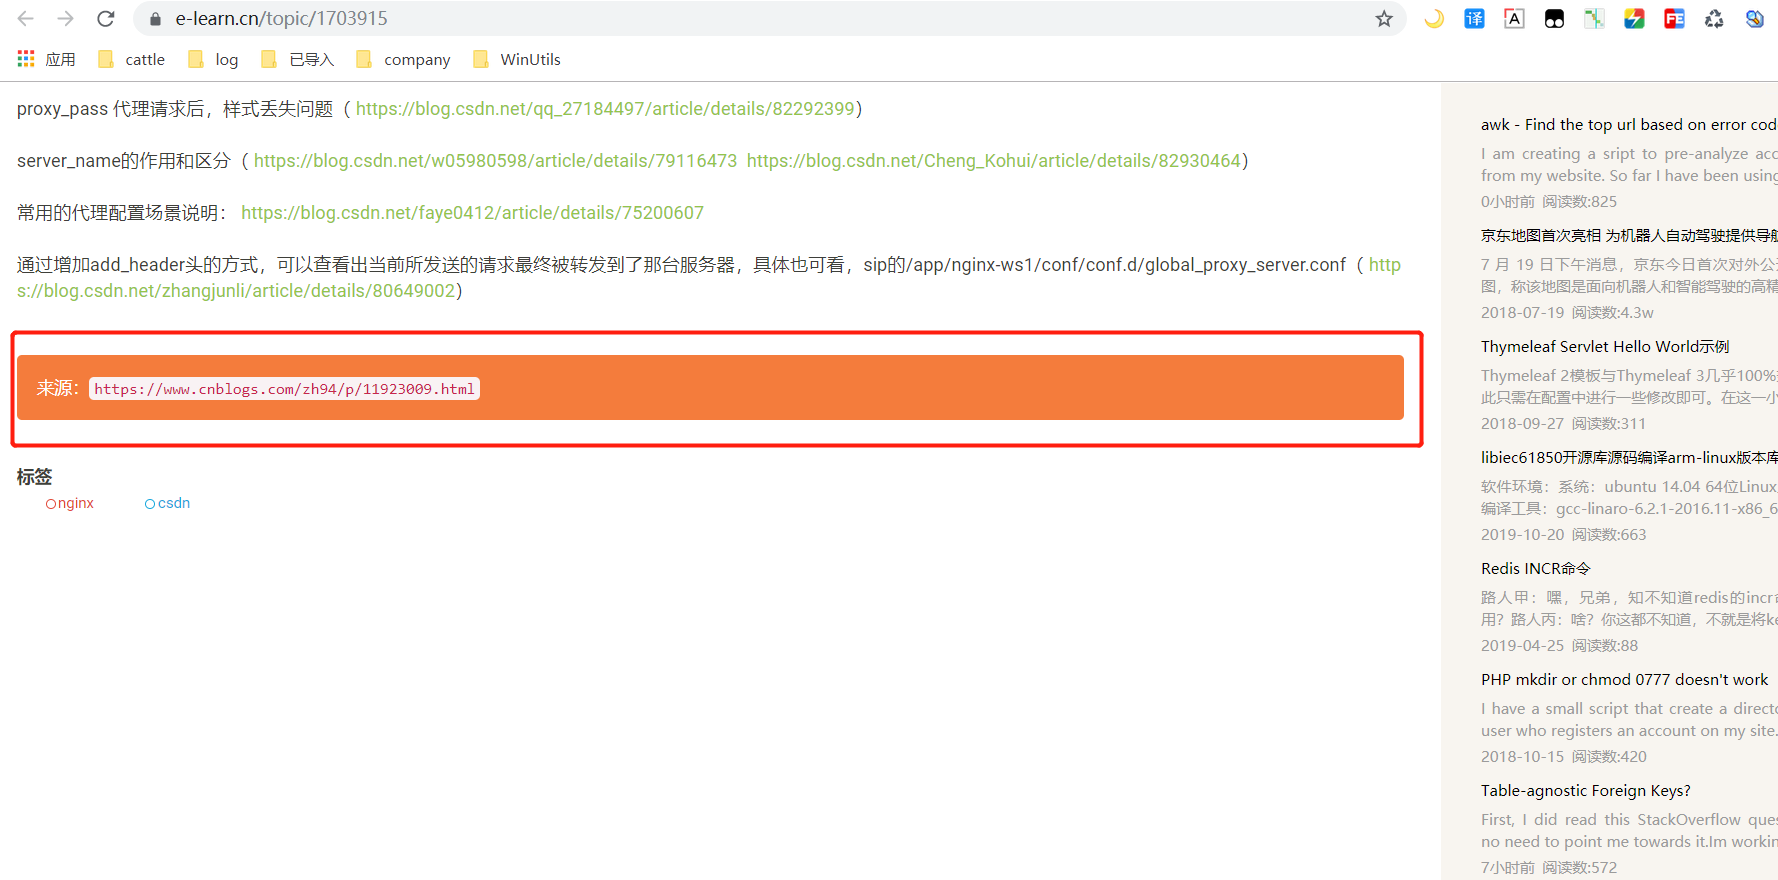This screenshot has width=1778, height=880.
Task: Open Thymeleaf Servlet Hello World article
Action: (1604, 346)
